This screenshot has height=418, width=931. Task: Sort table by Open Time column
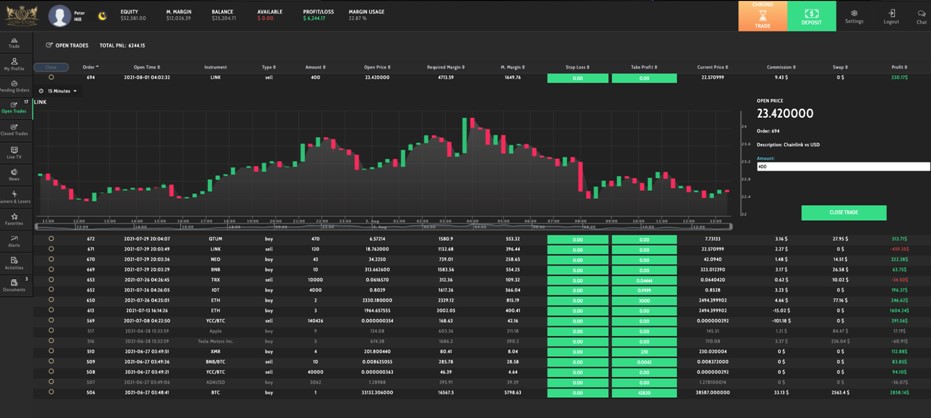click(146, 67)
